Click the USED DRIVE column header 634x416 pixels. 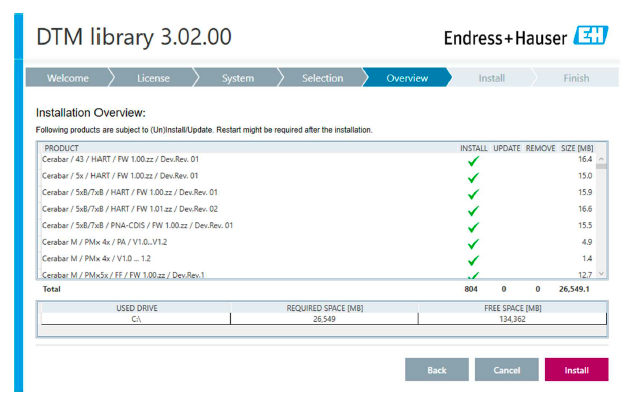(137, 308)
